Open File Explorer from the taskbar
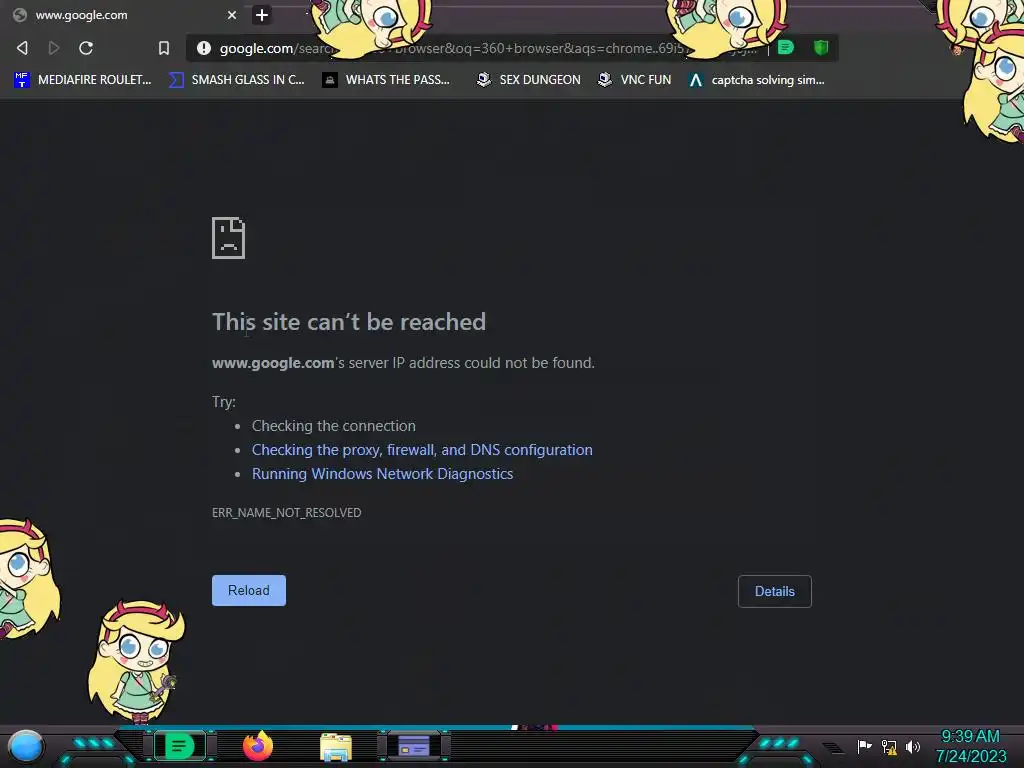The image size is (1024, 768). [336, 747]
